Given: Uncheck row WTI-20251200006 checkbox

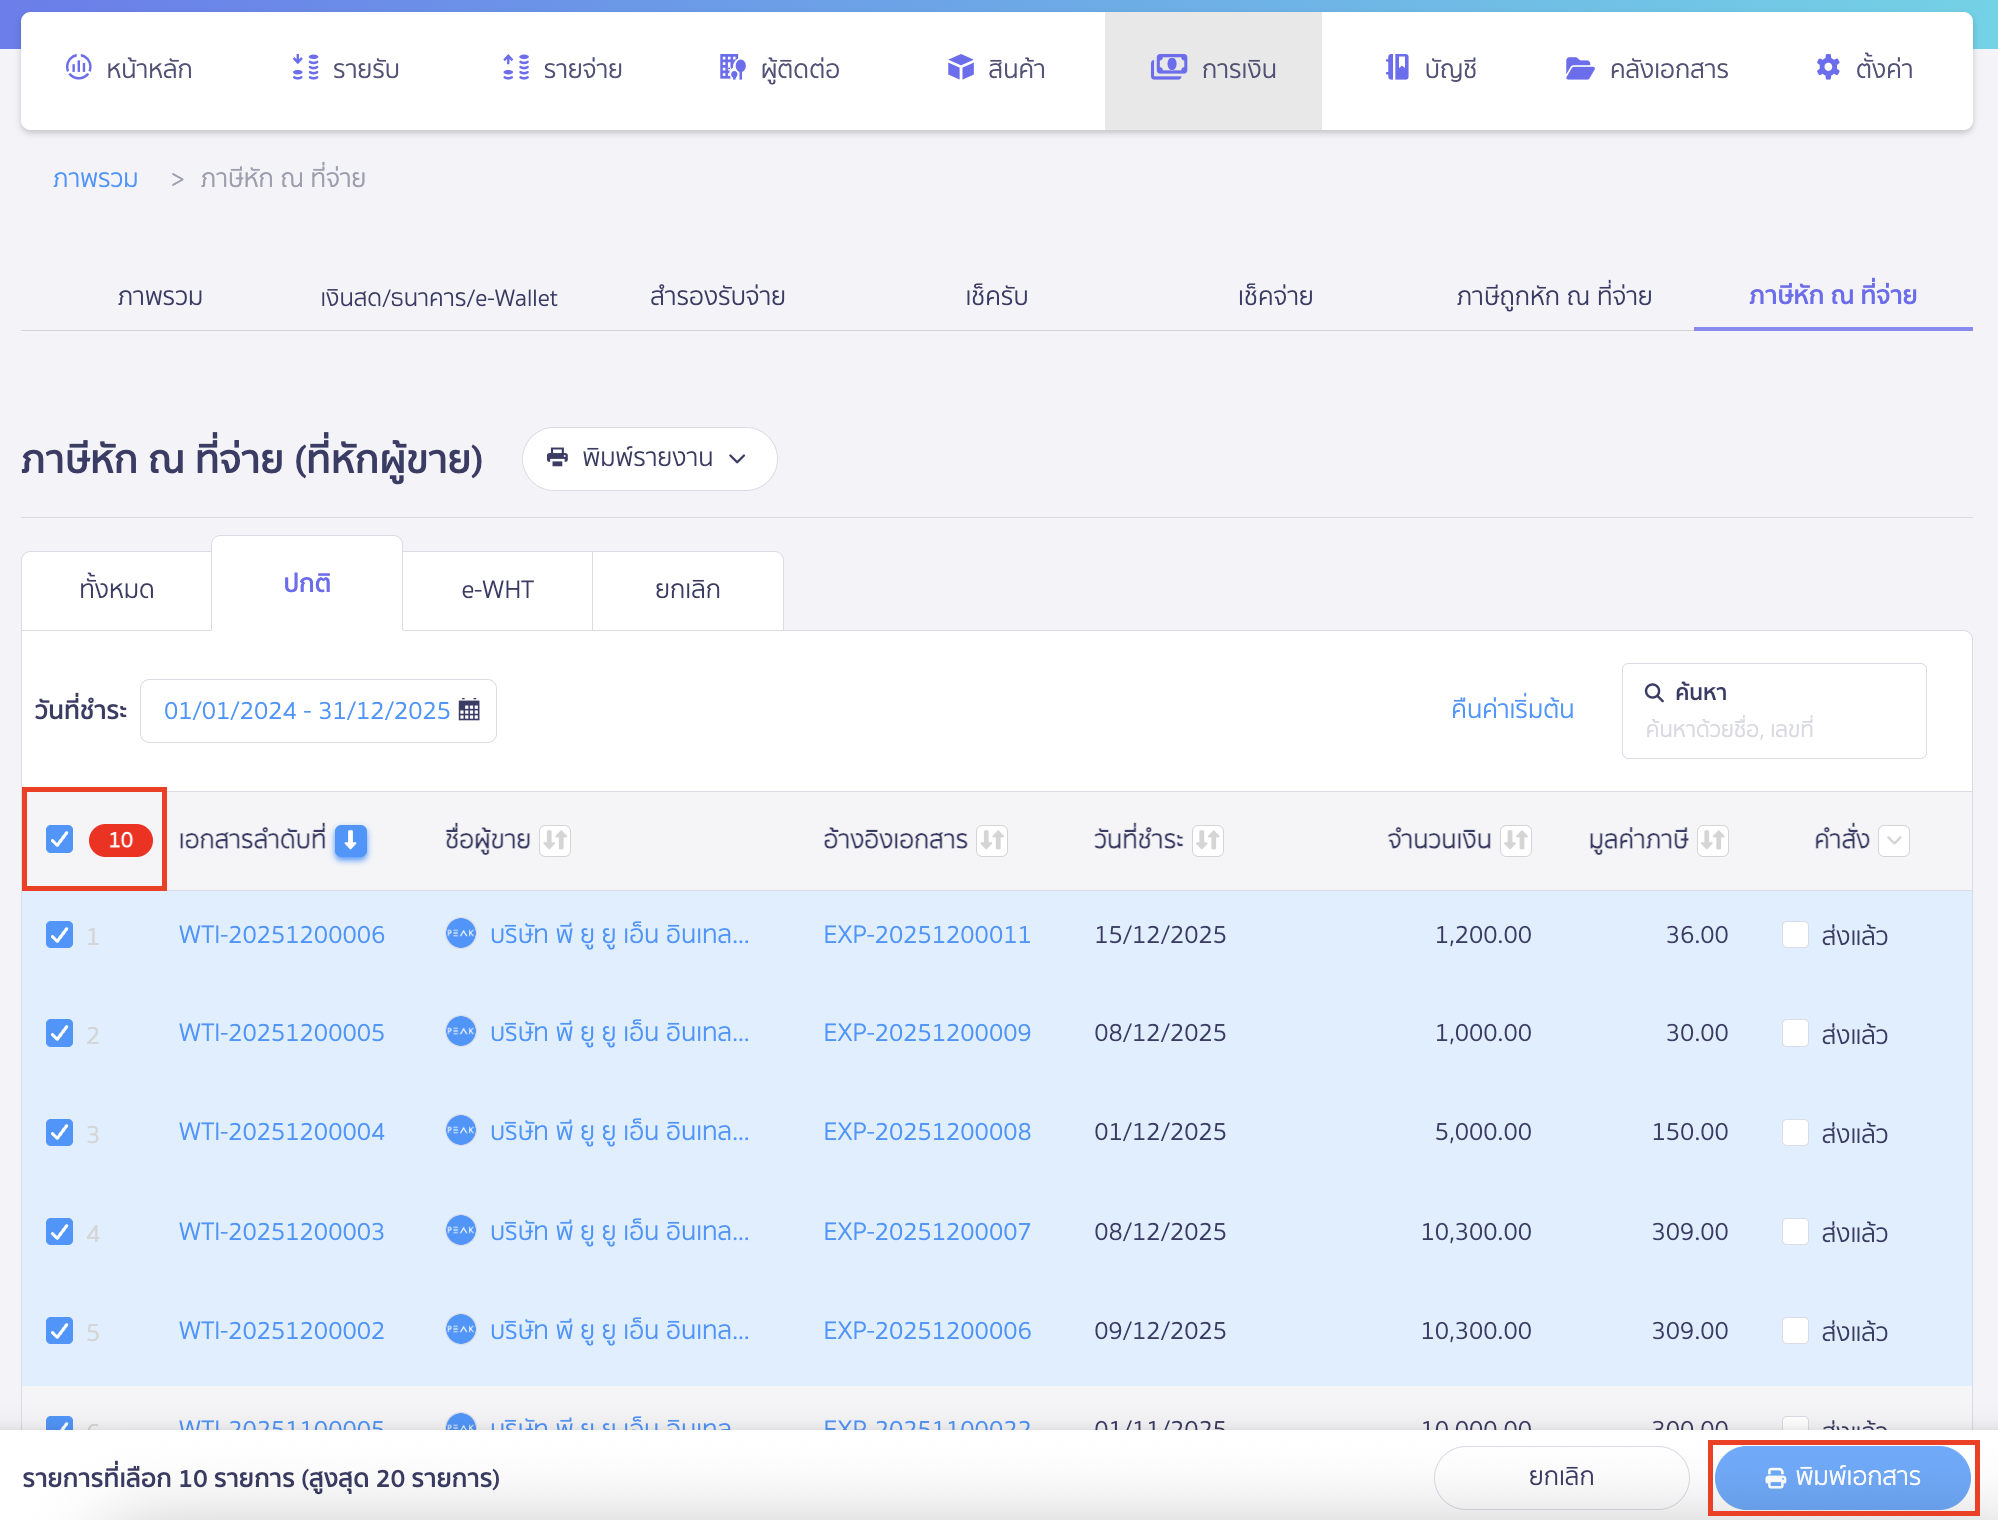Looking at the screenshot, I should (60, 935).
